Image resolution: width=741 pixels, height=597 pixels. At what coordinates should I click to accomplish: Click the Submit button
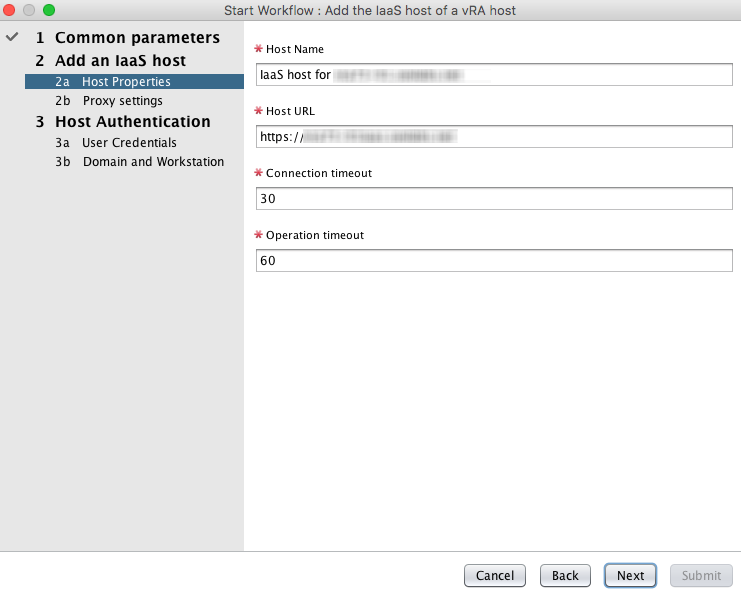tap(701, 575)
